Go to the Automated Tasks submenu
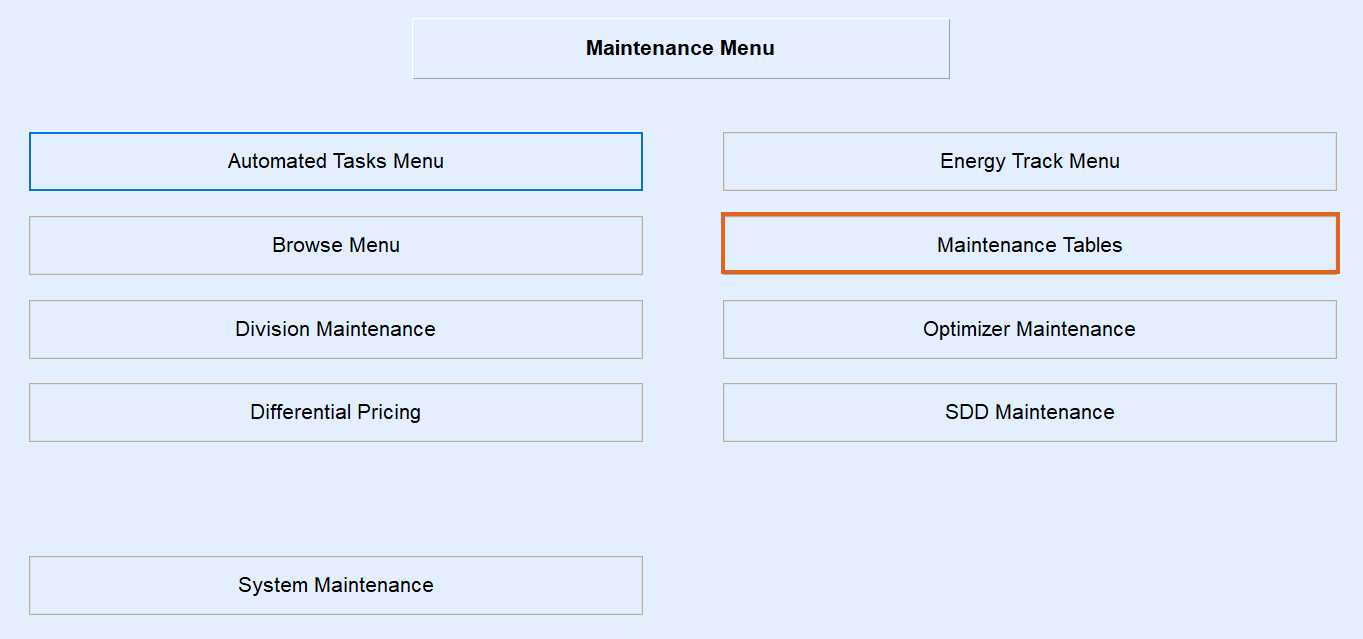This screenshot has height=639, width=1363. coord(335,161)
